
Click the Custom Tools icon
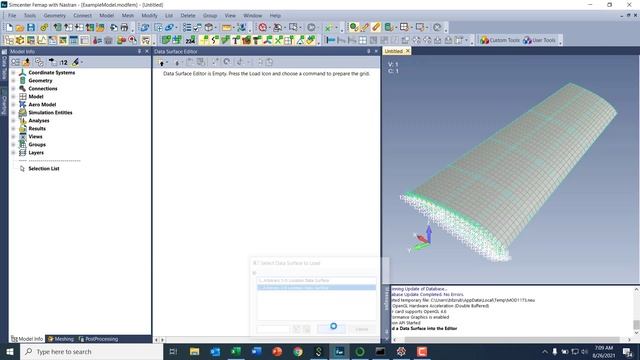[x=500, y=40]
